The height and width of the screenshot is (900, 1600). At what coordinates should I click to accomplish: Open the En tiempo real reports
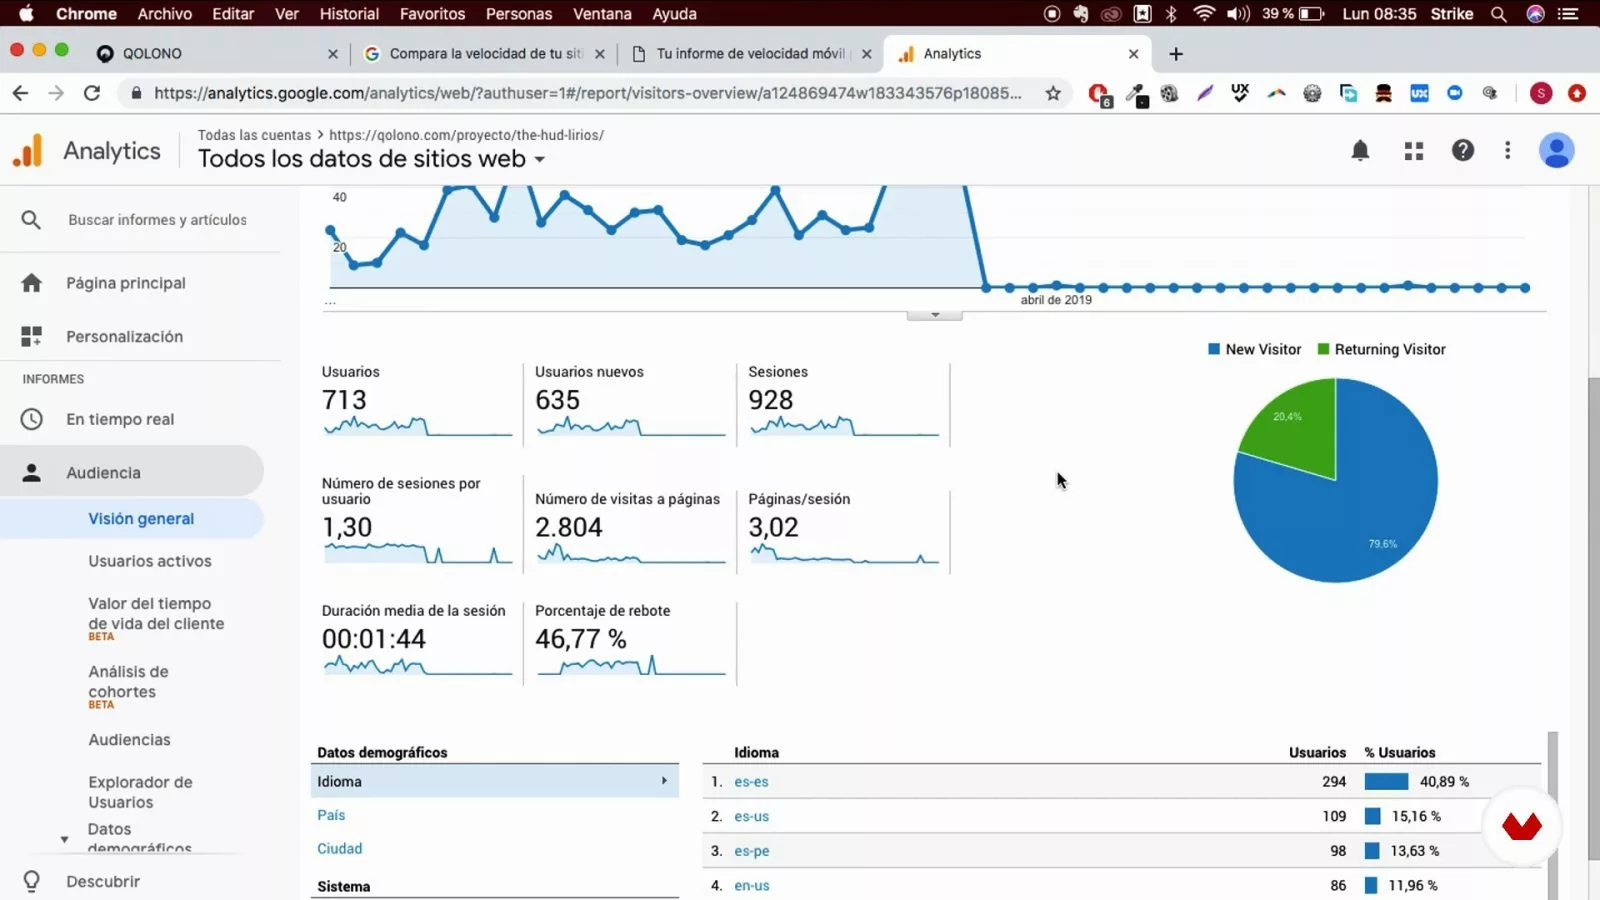coord(120,419)
